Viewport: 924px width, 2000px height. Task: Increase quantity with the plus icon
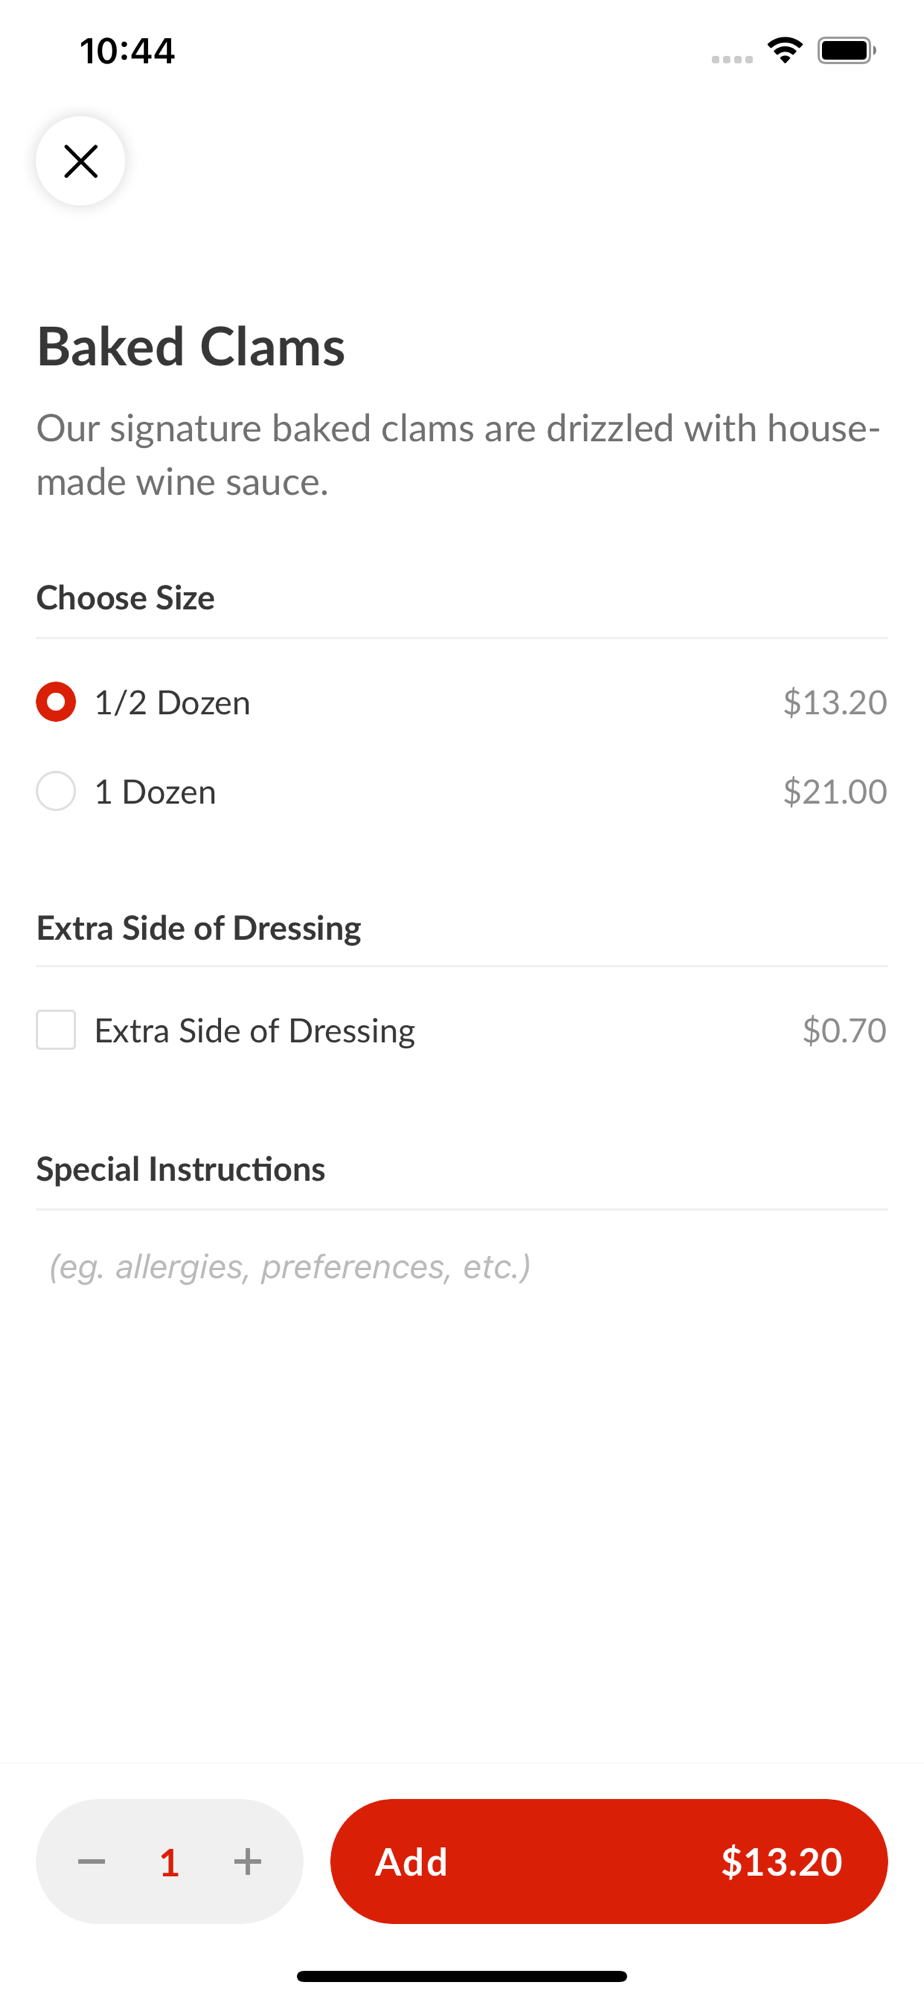point(247,1861)
